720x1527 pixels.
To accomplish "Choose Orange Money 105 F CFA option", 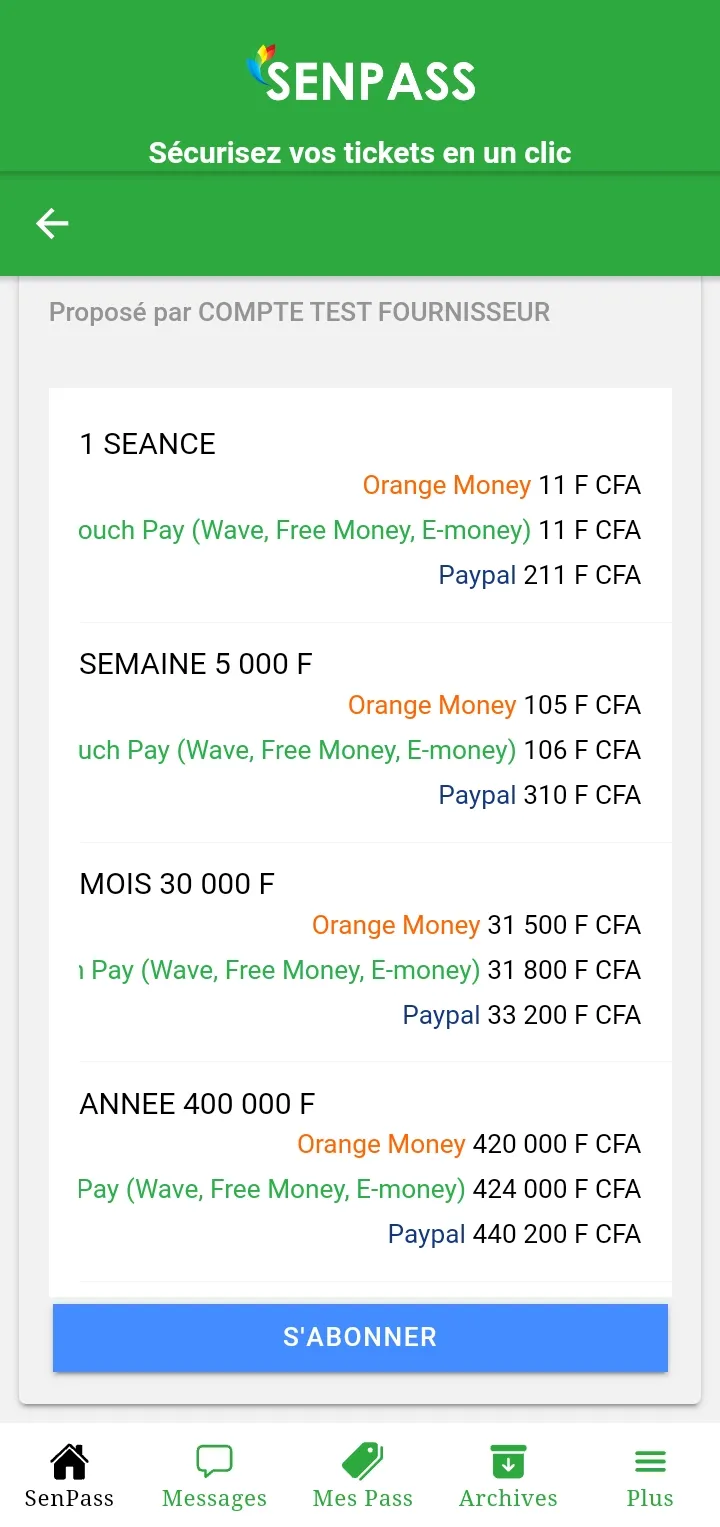I will tap(494, 706).
